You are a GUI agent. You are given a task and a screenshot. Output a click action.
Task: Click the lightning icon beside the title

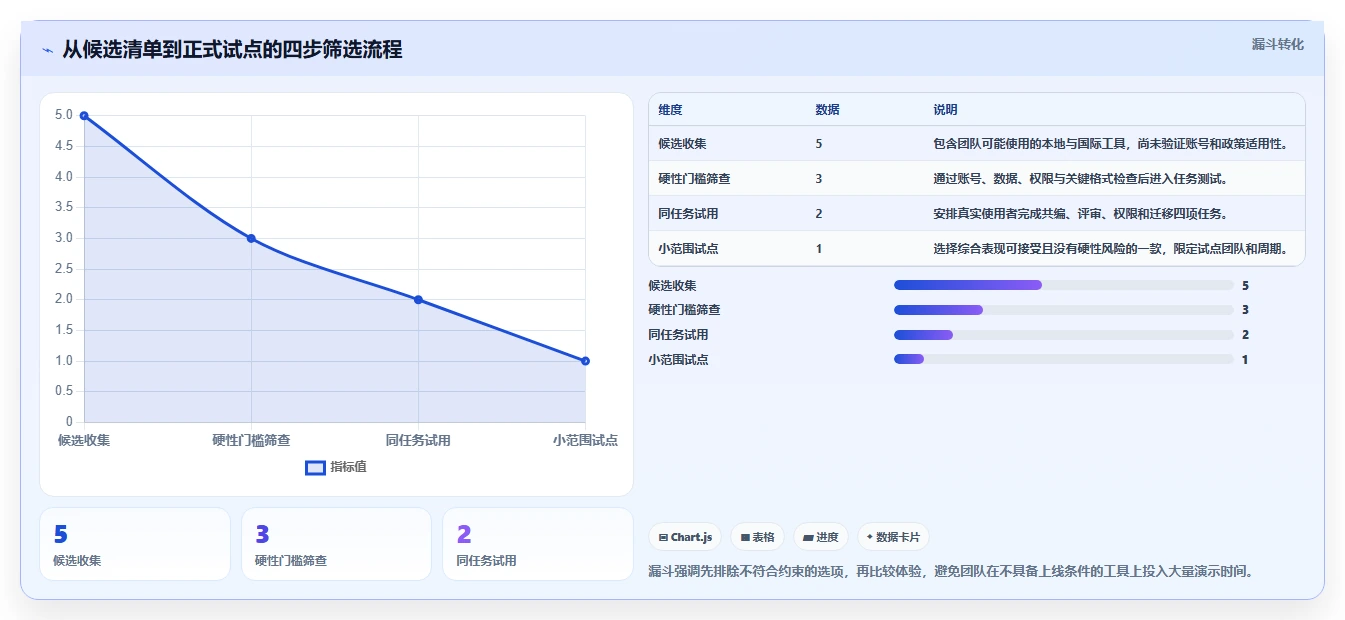pos(47,50)
